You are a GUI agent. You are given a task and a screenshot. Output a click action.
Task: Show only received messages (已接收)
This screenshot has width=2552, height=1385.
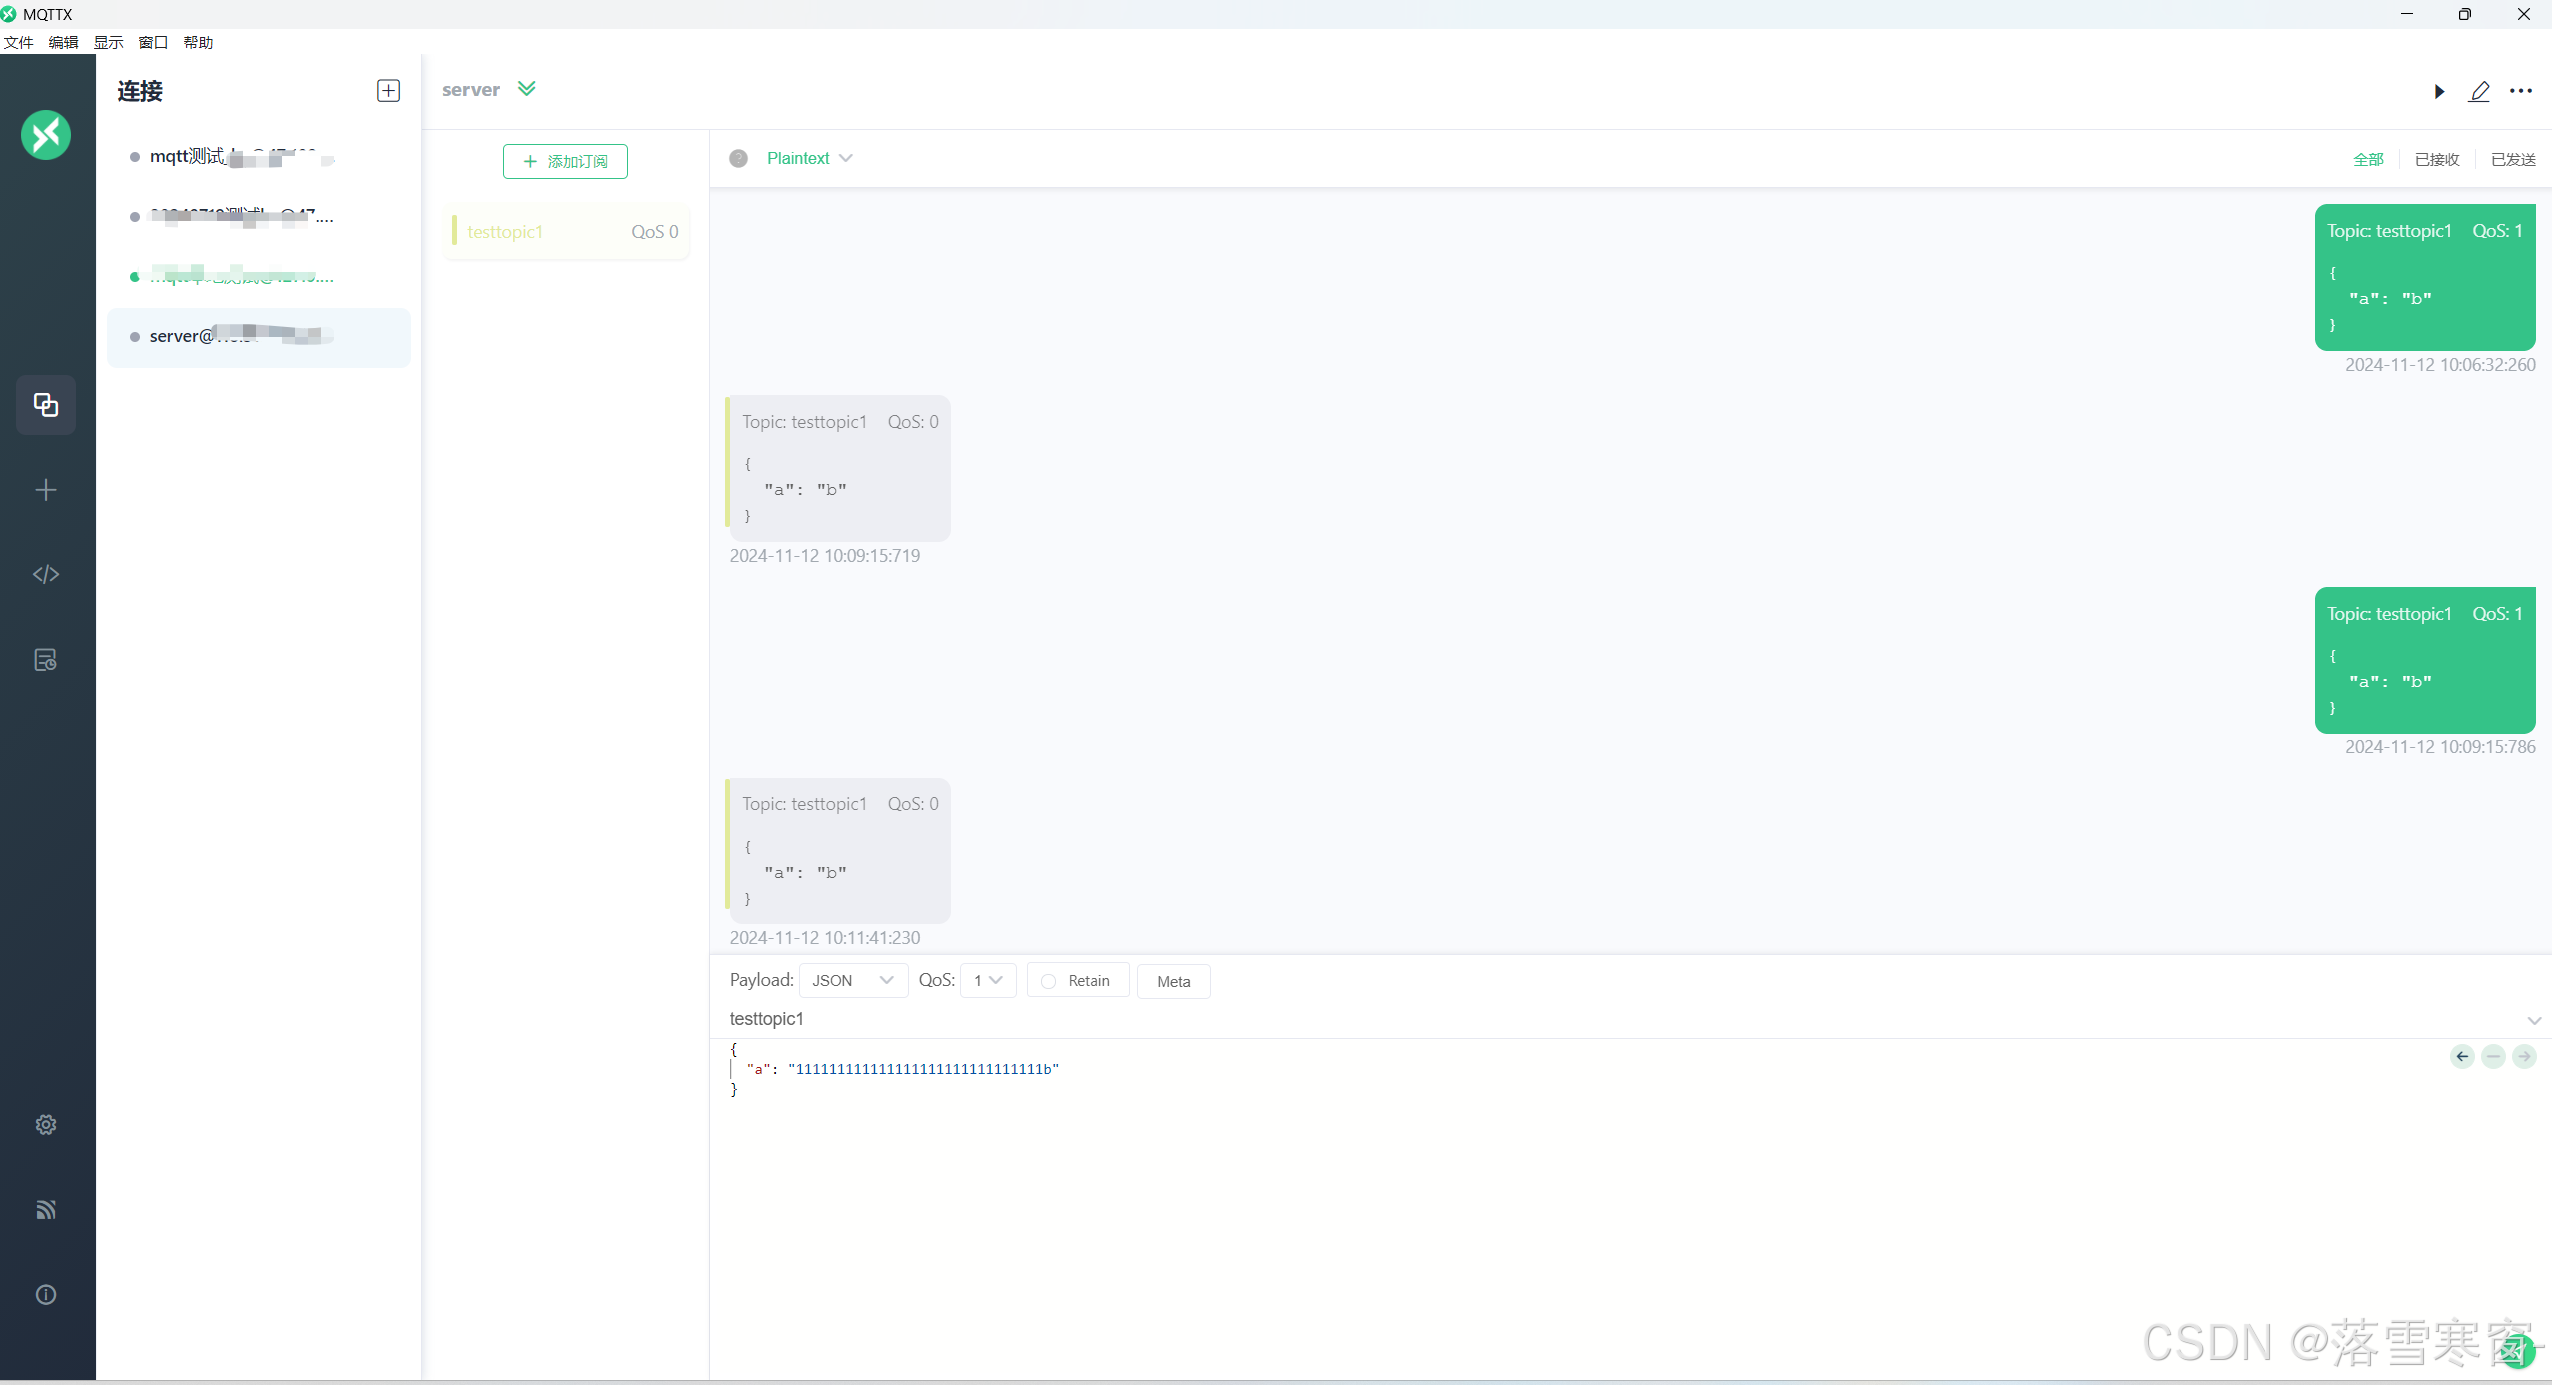(x=2436, y=159)
